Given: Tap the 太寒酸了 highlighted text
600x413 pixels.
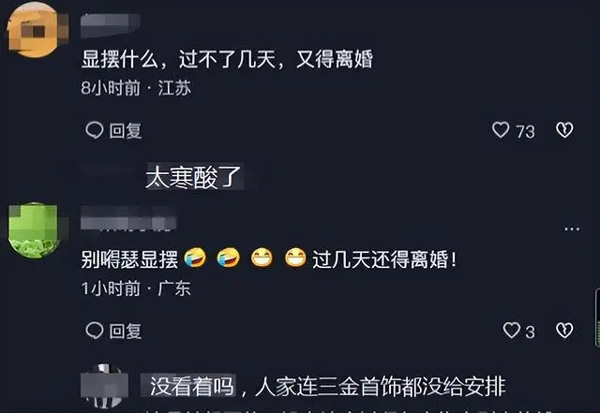Looking at the screenshot, I should tap(194, 177).
